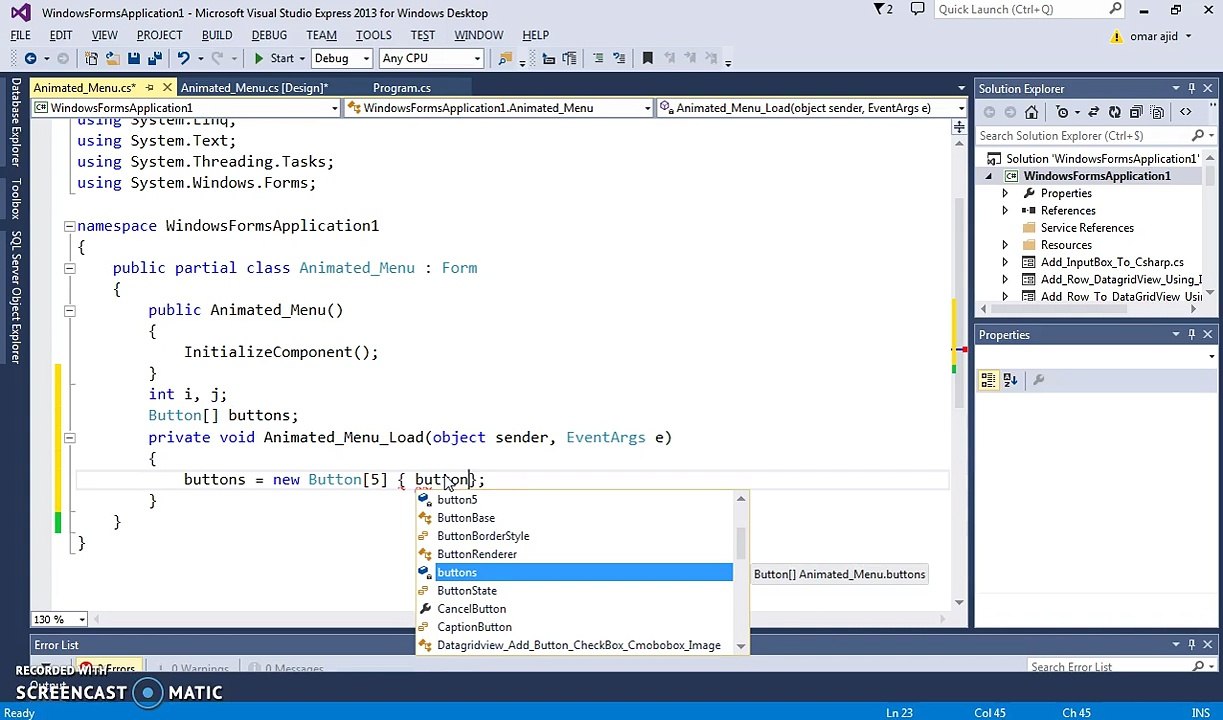Click the Home icon in Solution Explorer
The image size is (1223, 720).
click(1031, 112)
